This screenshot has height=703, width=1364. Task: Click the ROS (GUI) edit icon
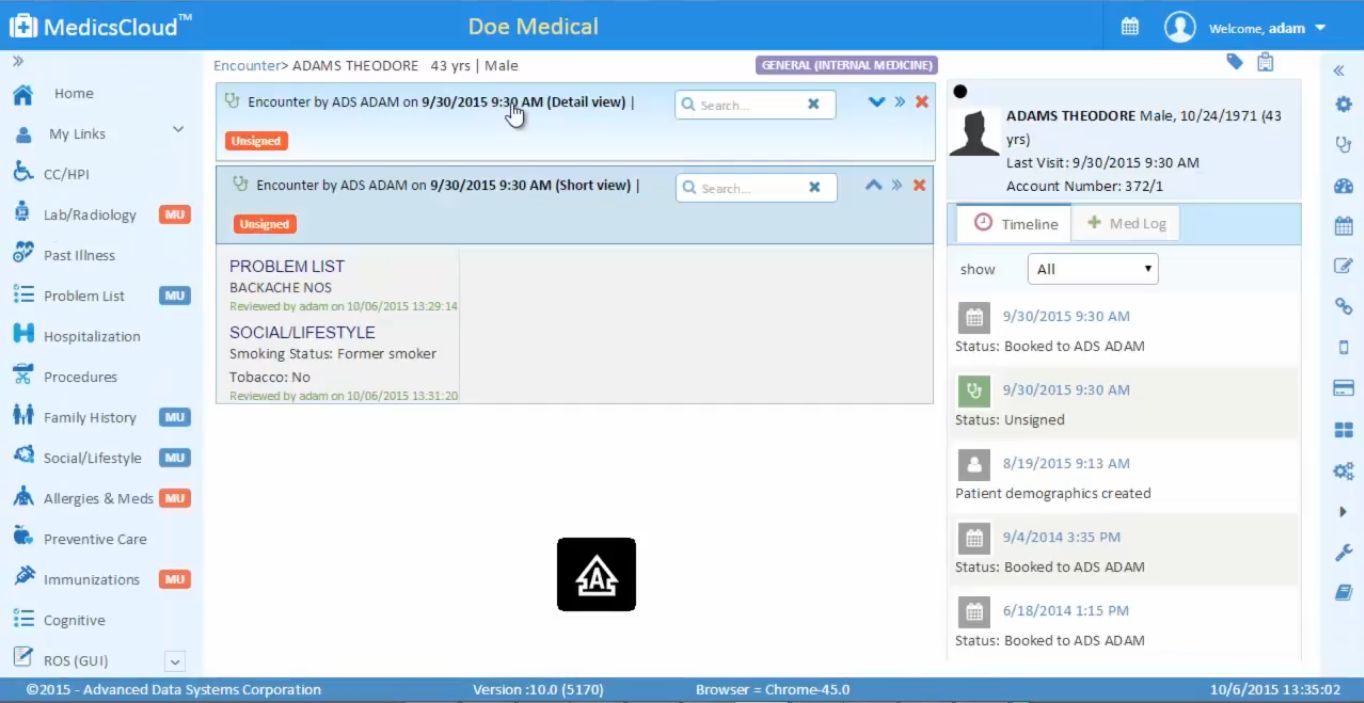23,657
